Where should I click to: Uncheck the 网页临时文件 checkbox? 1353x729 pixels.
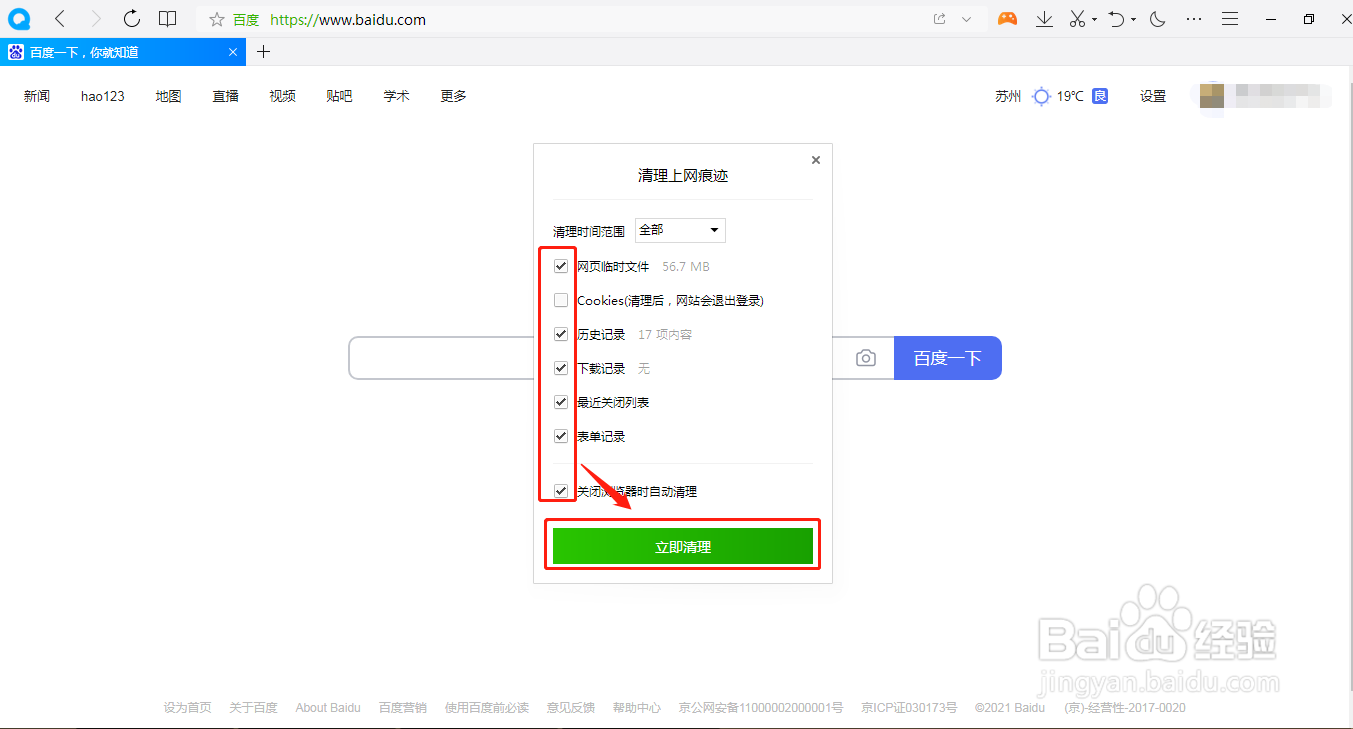(x=560, y=265)
